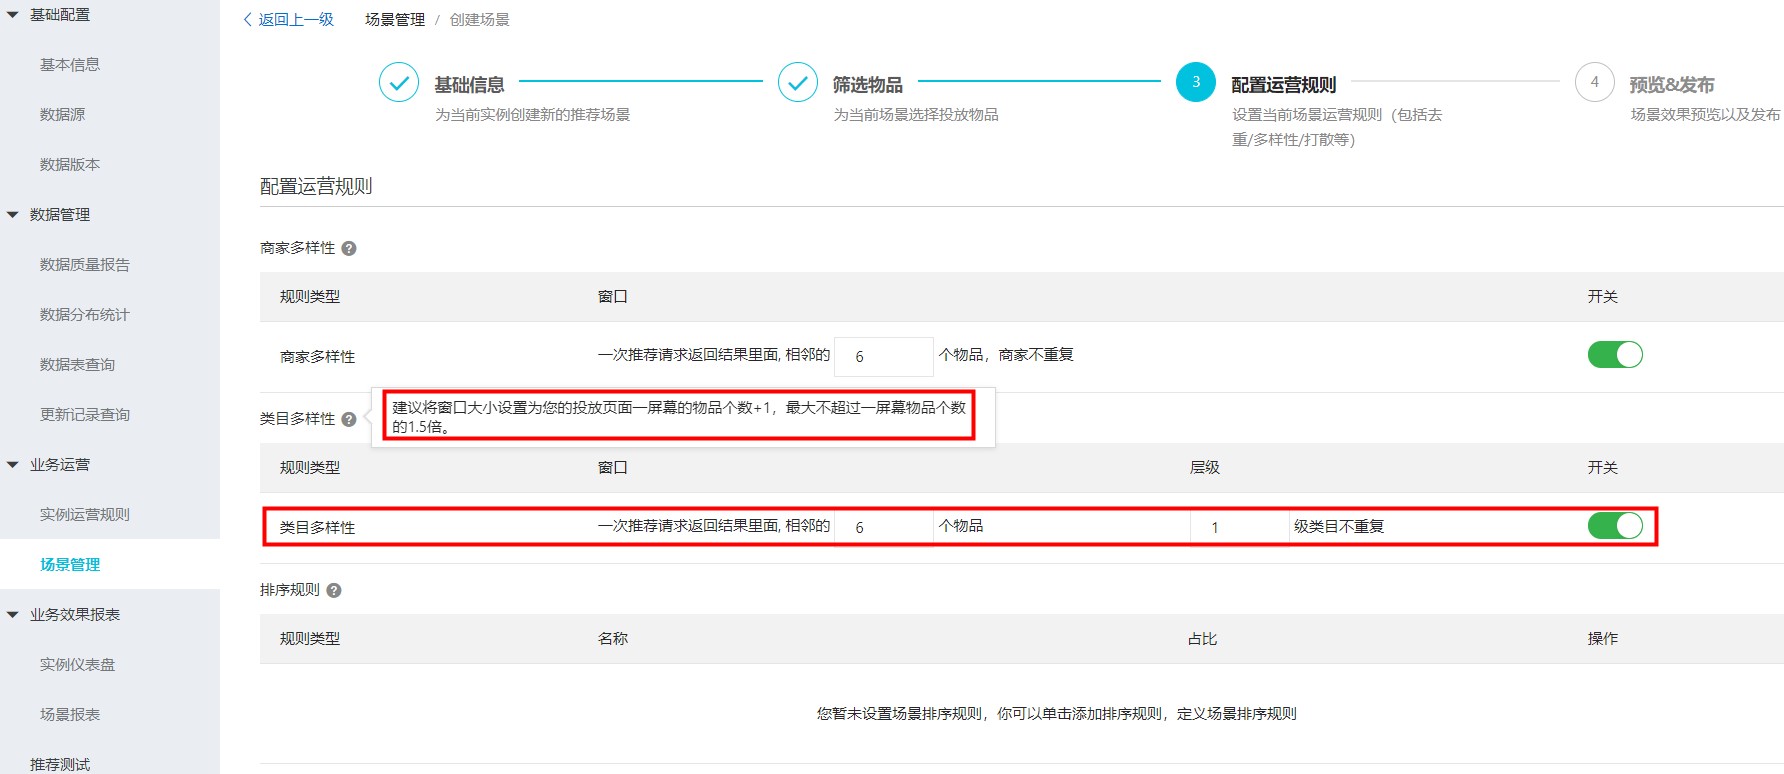
Task: Click the 个物品，商家不重复 label text
Action: tap(1006, 355)
